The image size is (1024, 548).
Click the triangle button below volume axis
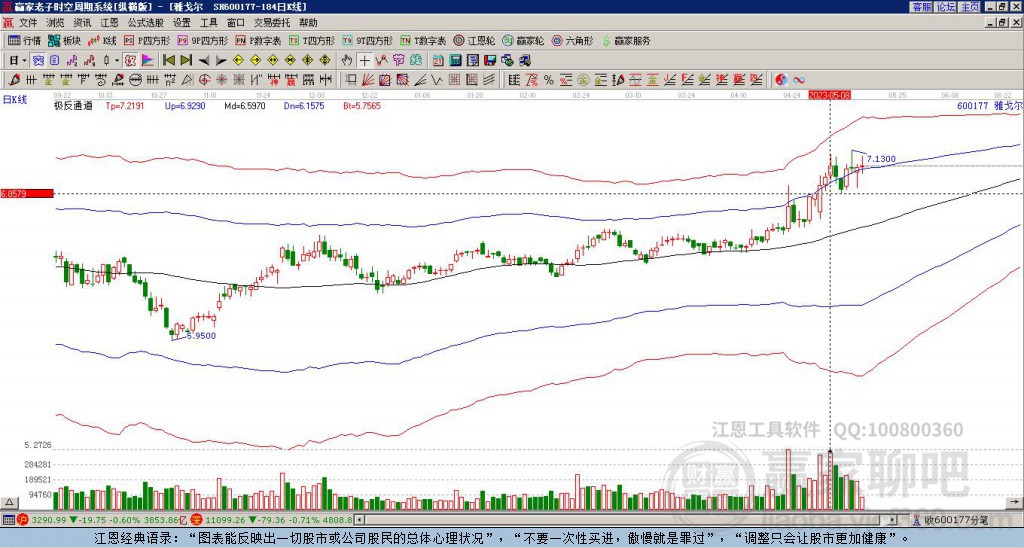click(9, 502)
